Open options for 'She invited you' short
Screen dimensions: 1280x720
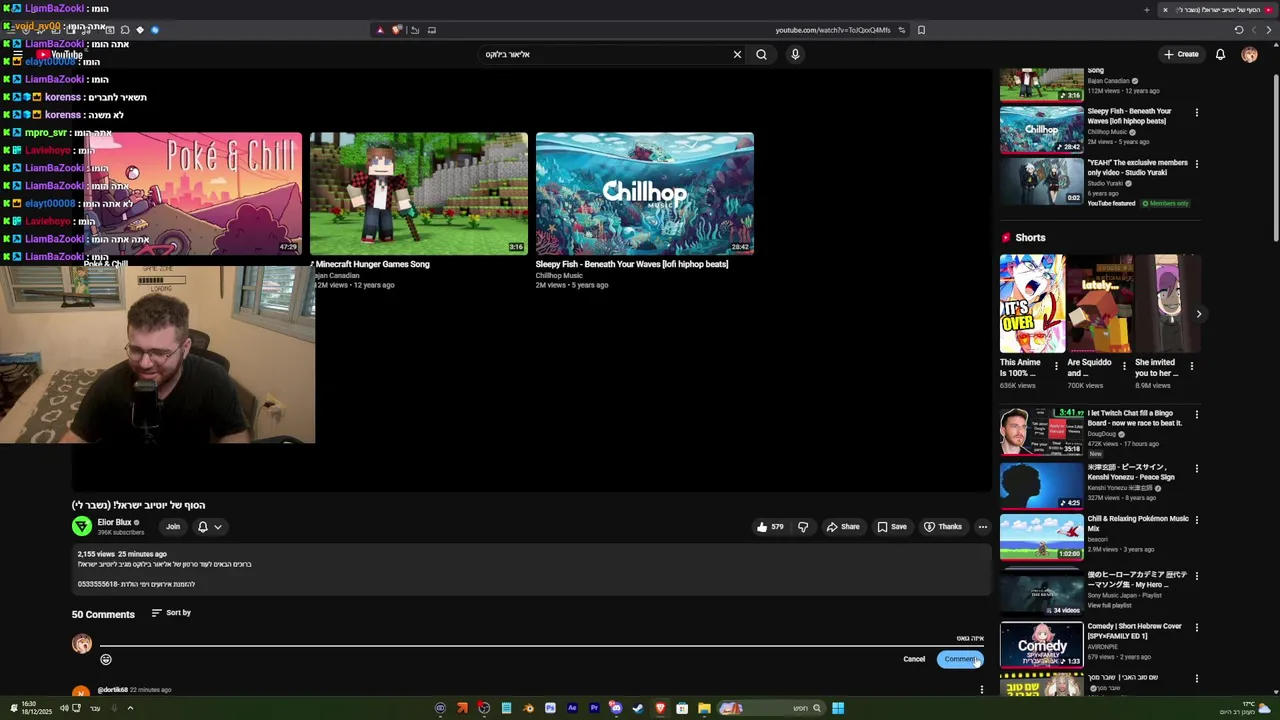pyautogui.click(x=1191, y=366)
